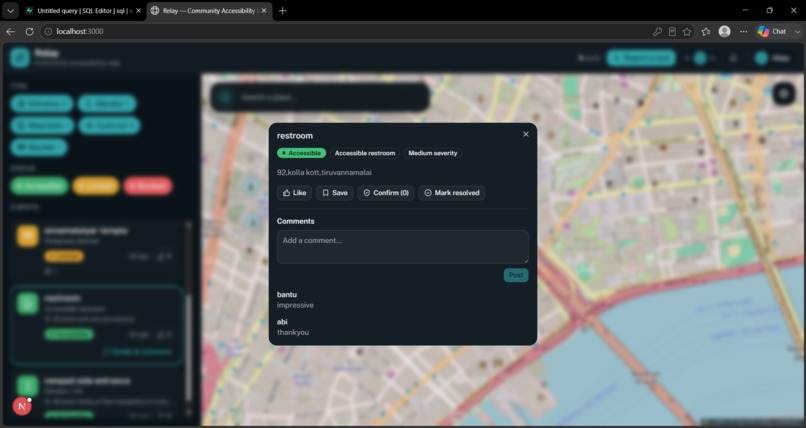The image size is (806, 428).
Task: Go back to previous page
Action: (10, 31)
